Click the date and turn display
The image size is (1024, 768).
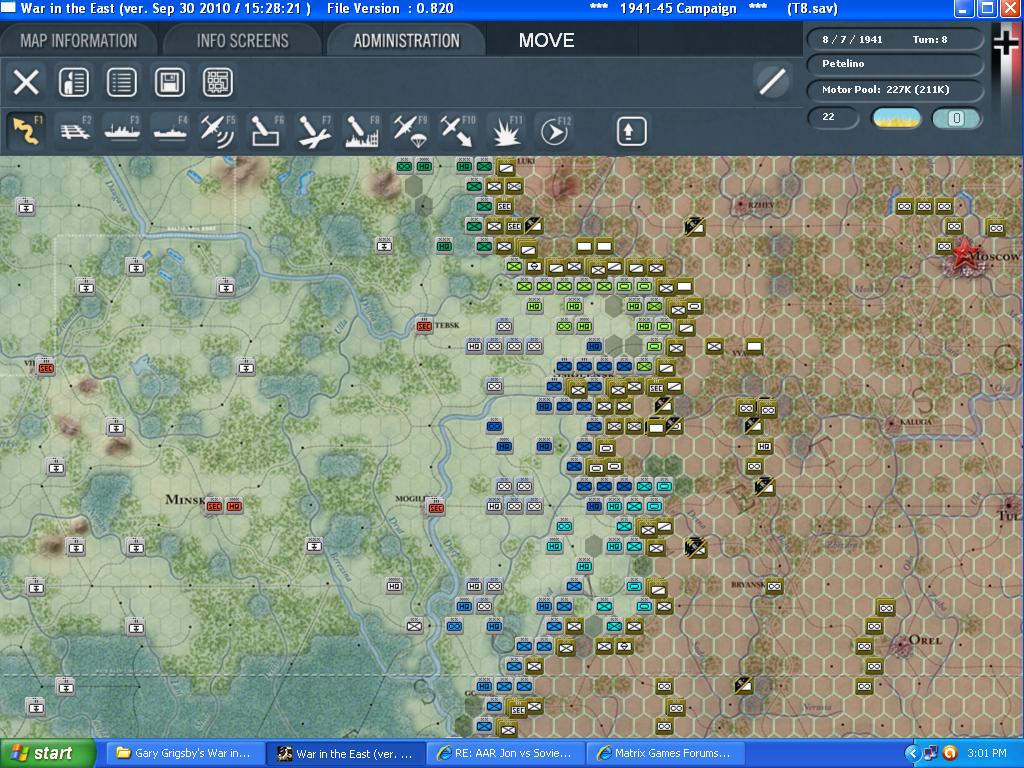(x=895, y=39)
